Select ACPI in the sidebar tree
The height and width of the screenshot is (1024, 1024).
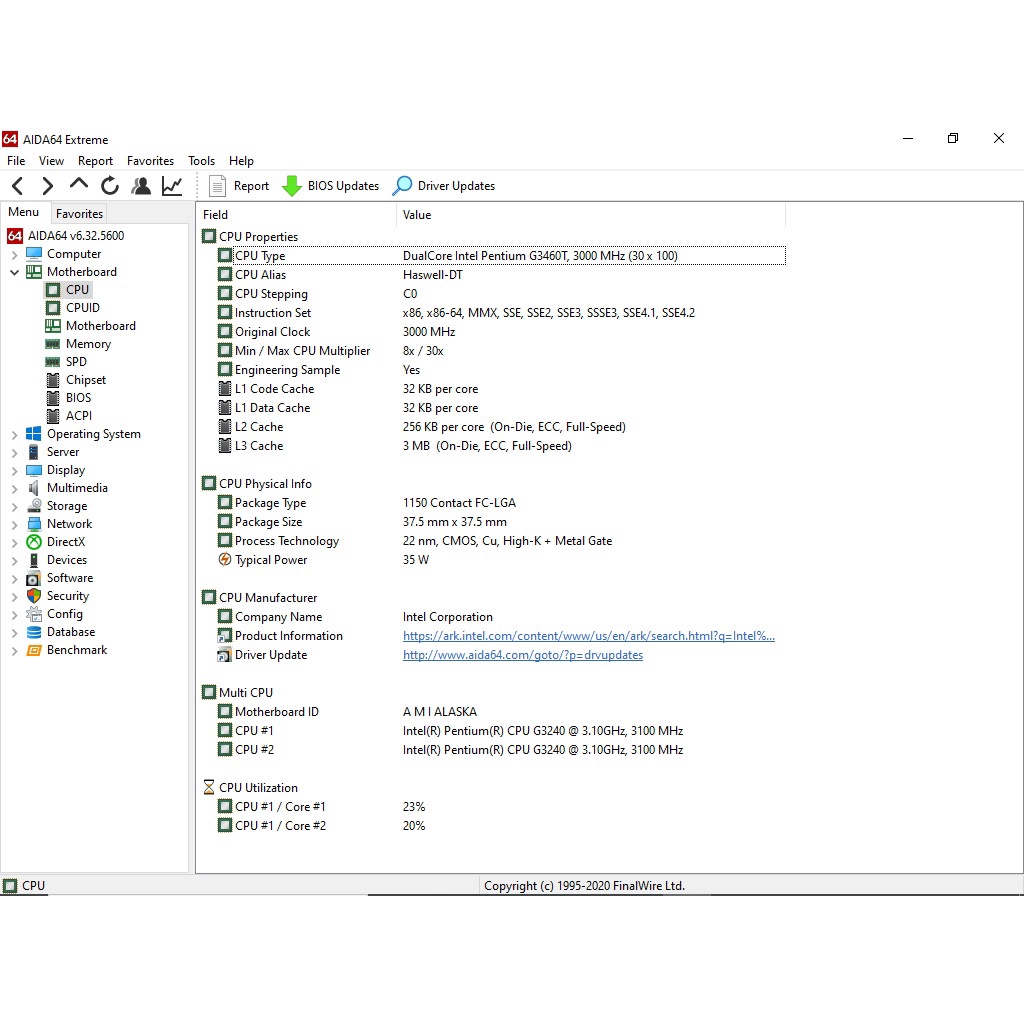tap(78, 415)
